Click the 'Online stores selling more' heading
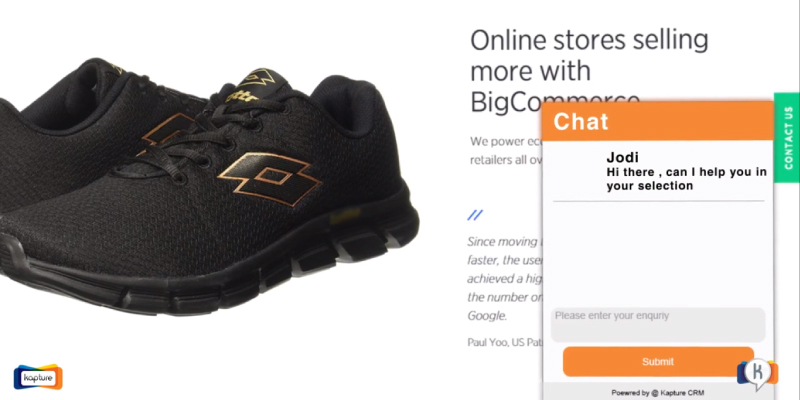This screenshot has height=400, width=800. (x=589, y=71)
